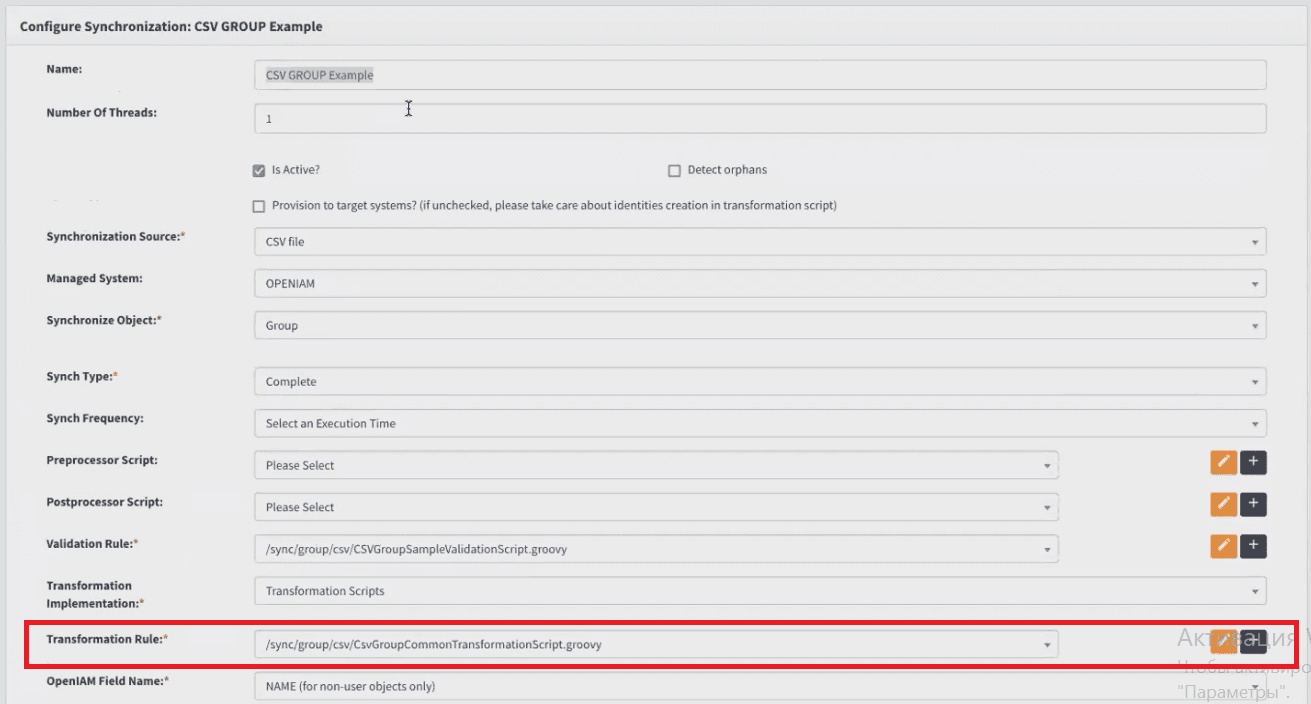Edit the Preprocessor Script with pencil icon
Viewport: 1311px width, 704px height.
tap(1223, 463)
